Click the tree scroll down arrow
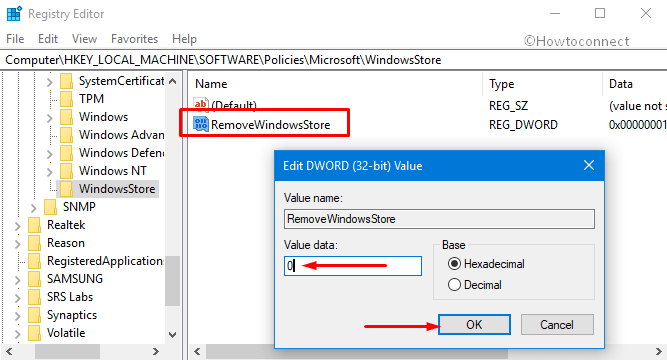This screenshot has height=360, width=667. point(172,334)
